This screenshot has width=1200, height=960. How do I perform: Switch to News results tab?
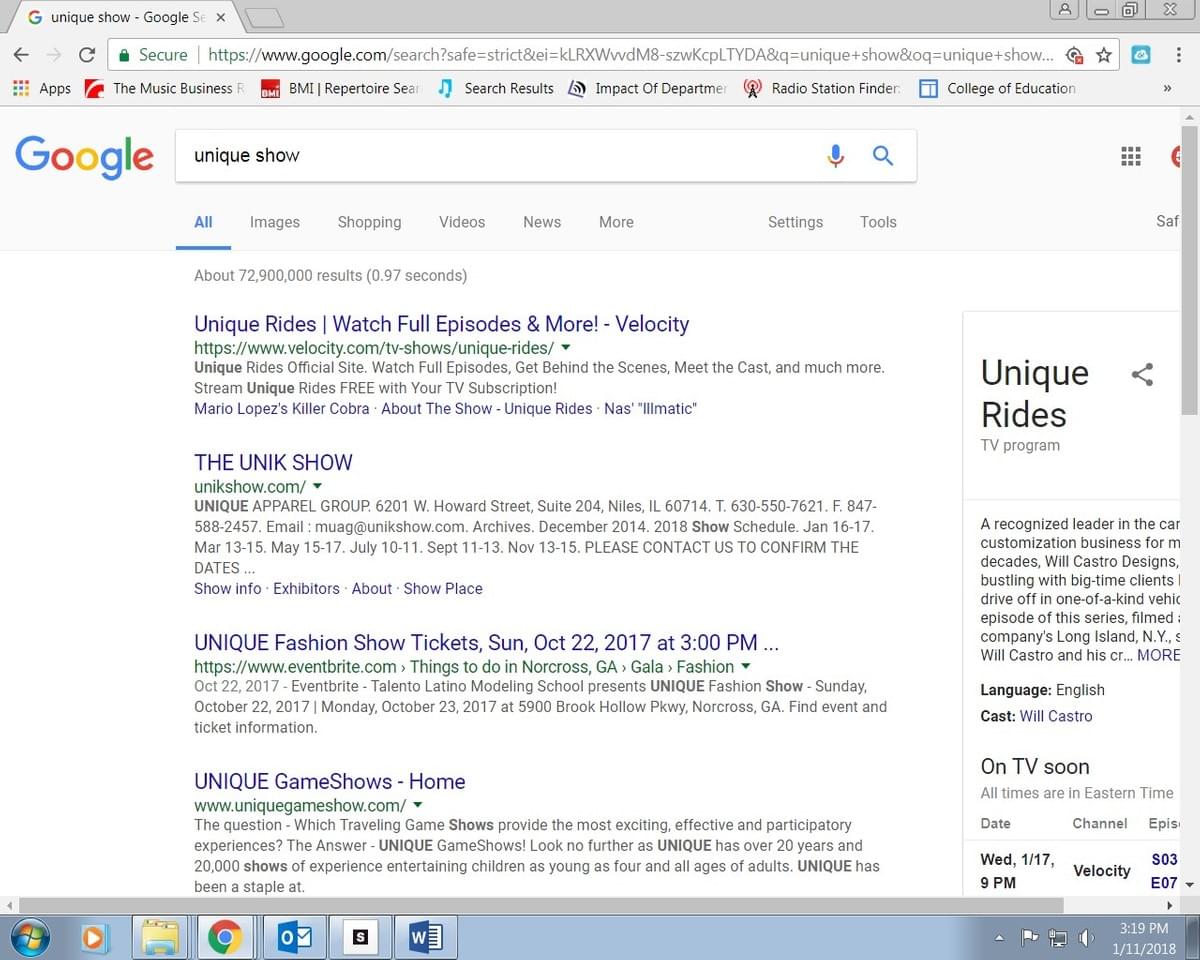[542, 222]
